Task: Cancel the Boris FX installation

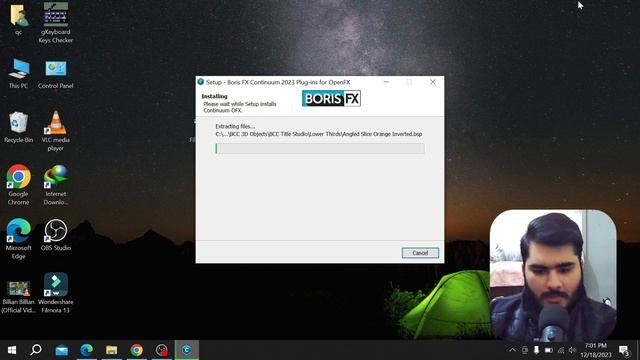Action: (420, 253)
